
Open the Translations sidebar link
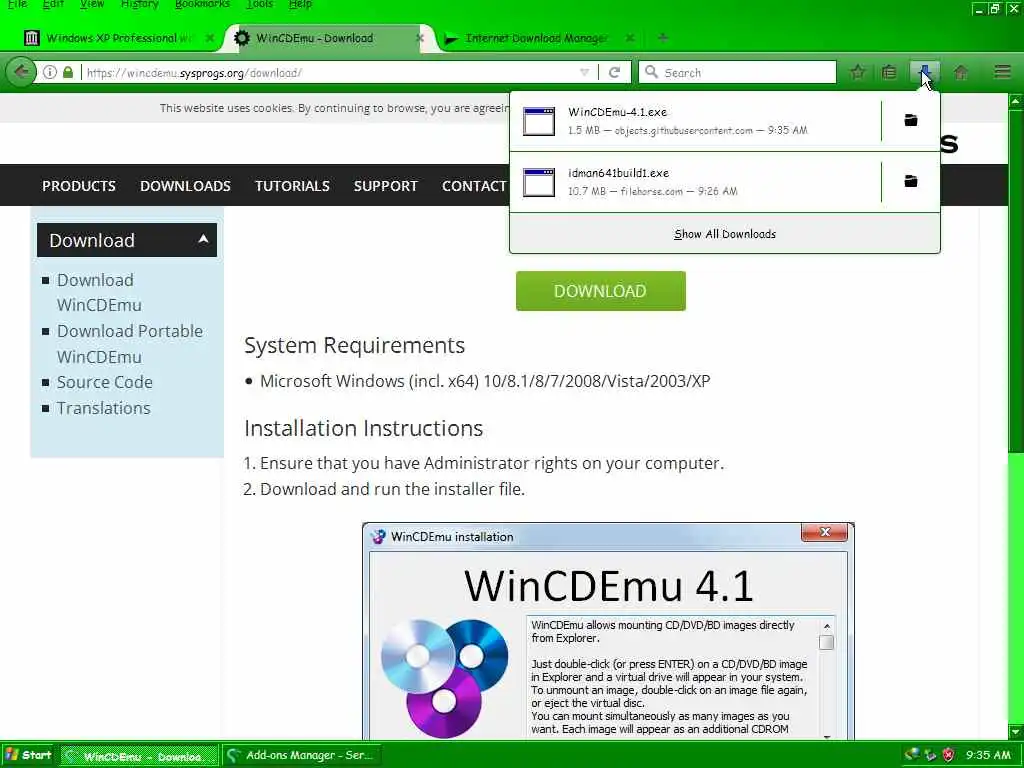[x=103, y=408]
